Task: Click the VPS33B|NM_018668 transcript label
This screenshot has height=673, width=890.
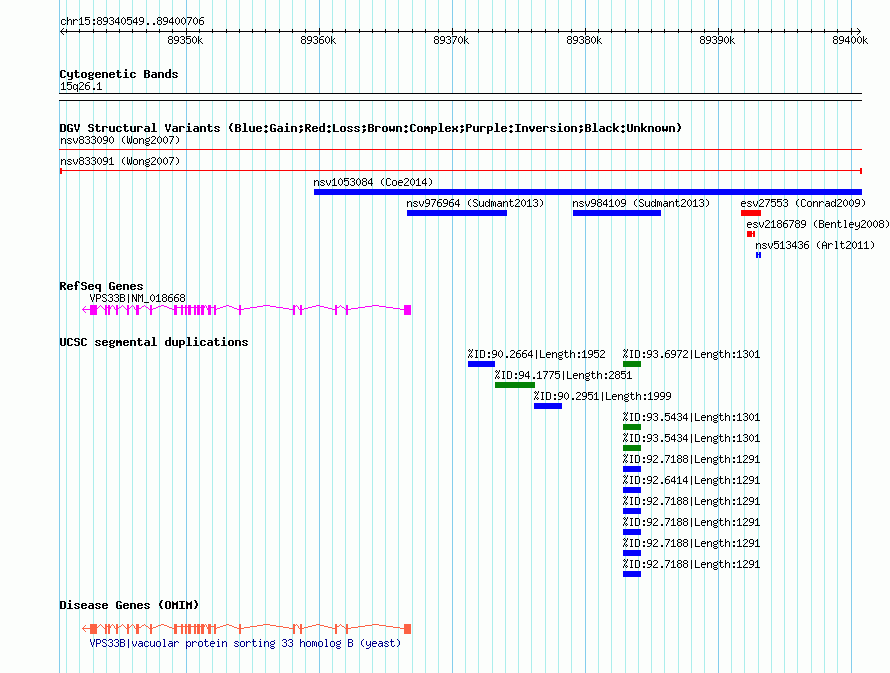Action: point(137,298)
